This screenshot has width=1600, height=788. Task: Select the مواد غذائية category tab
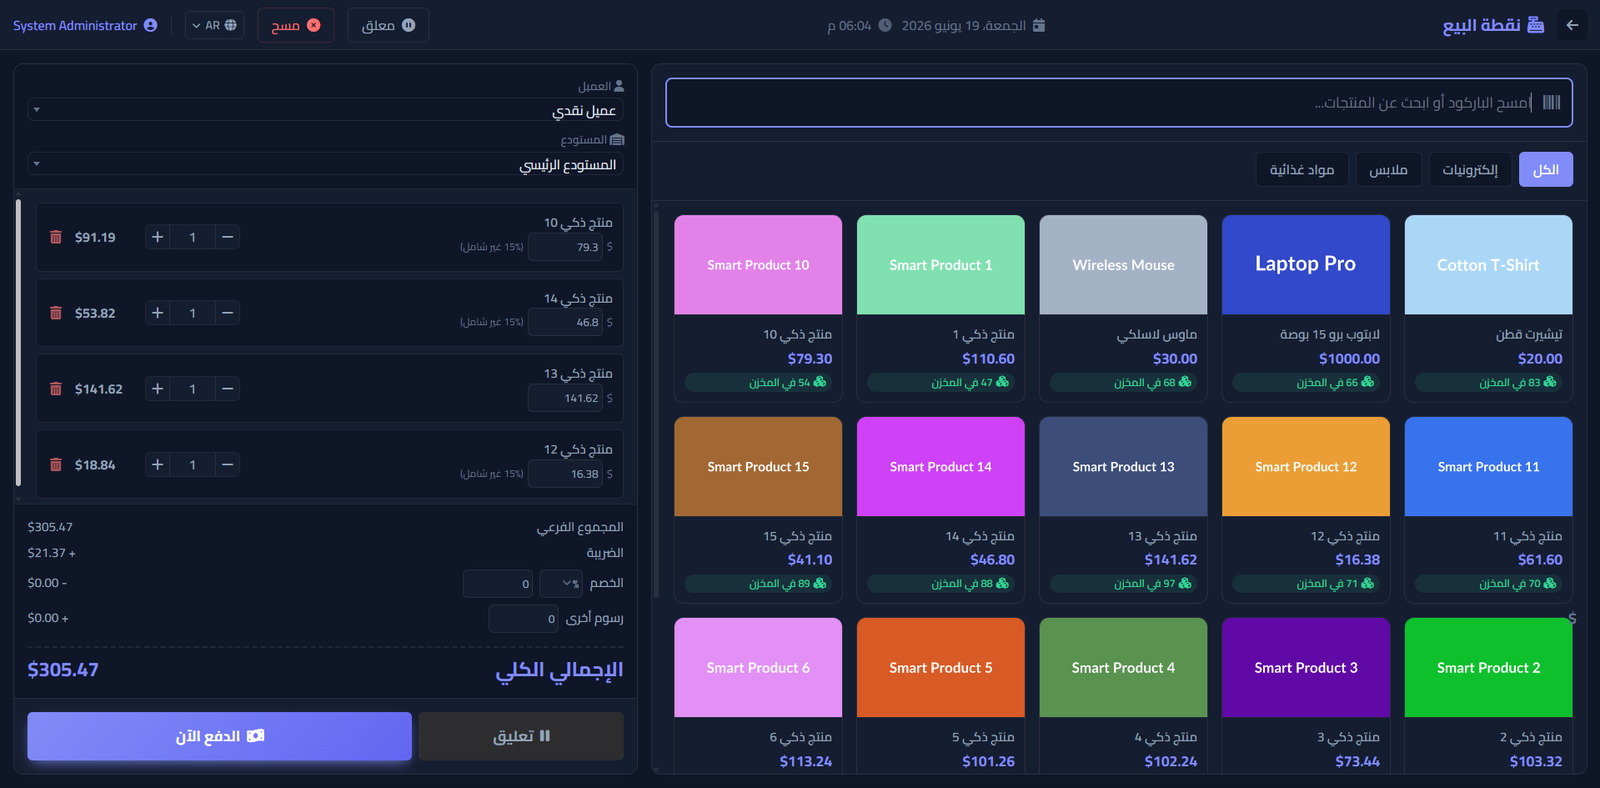point(1302,170)
